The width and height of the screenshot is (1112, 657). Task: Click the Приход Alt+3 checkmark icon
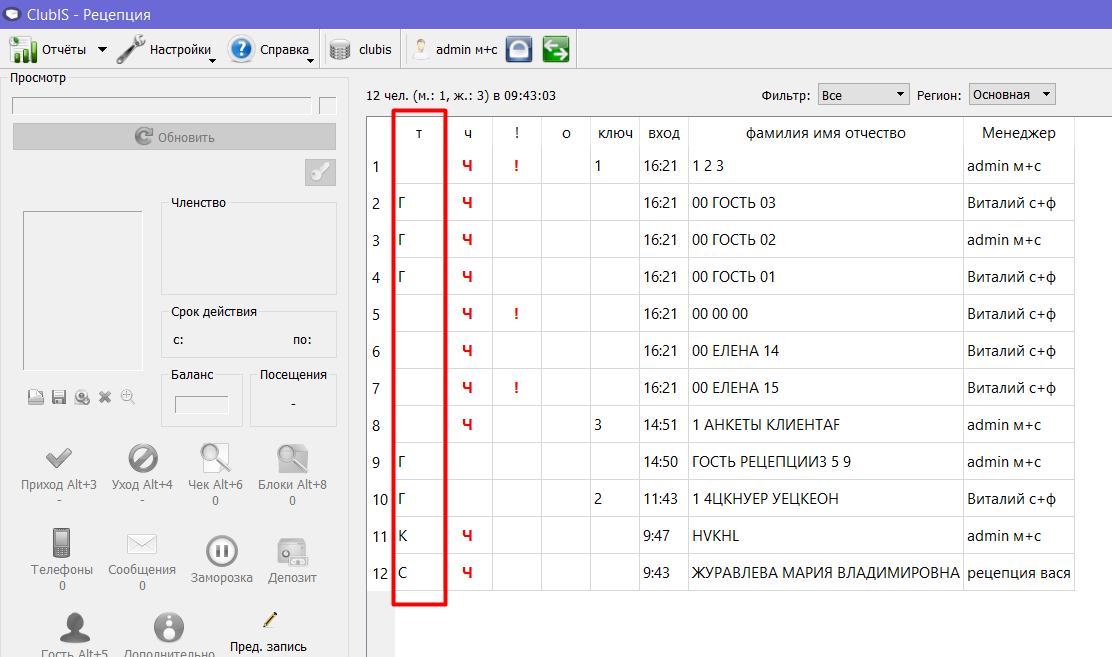[59, 458]
